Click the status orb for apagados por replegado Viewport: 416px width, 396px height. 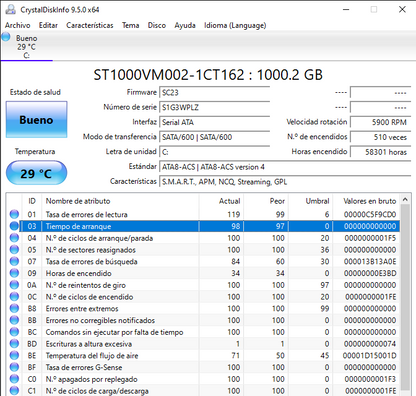(x=14, y=379)
